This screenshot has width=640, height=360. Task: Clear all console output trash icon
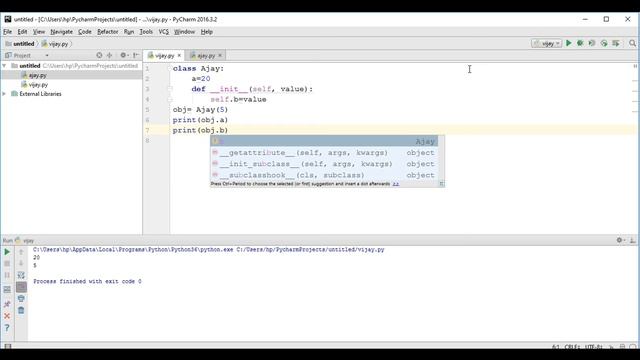tap(21, 311)
